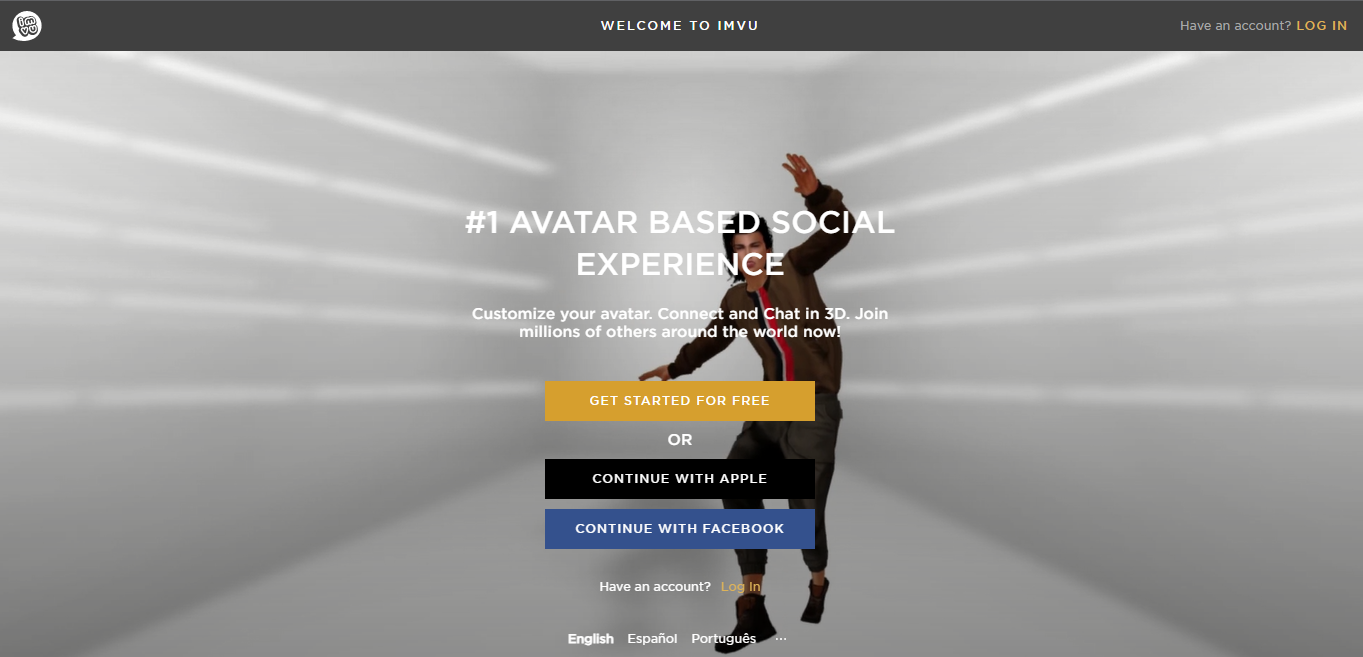Screen dimensions: 1363x657
Task: Switch language to Español
Action: point(652,639)
